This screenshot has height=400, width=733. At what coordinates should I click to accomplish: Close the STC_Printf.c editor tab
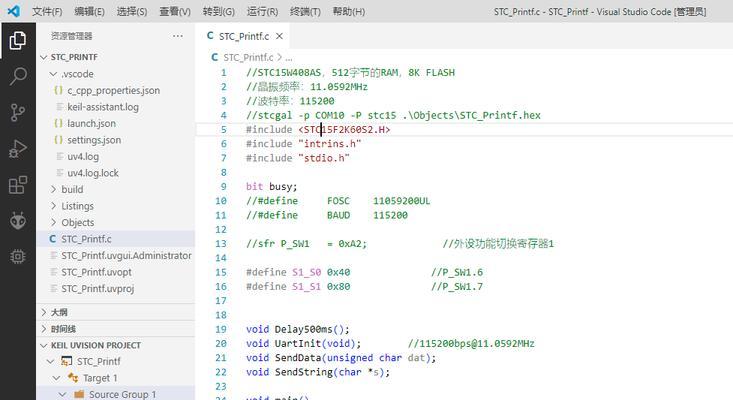(279, 36)
